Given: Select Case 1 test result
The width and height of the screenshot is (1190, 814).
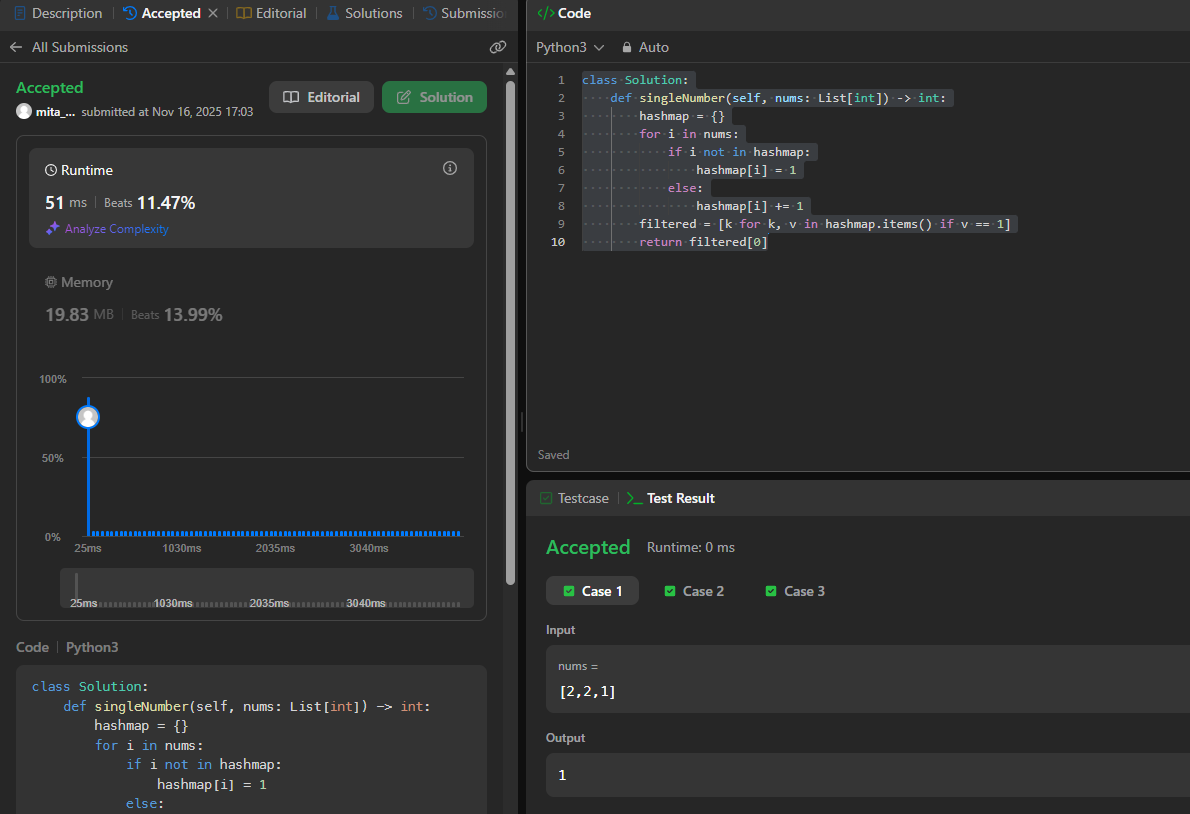Looking at the screenshot, I should (592, 591).
